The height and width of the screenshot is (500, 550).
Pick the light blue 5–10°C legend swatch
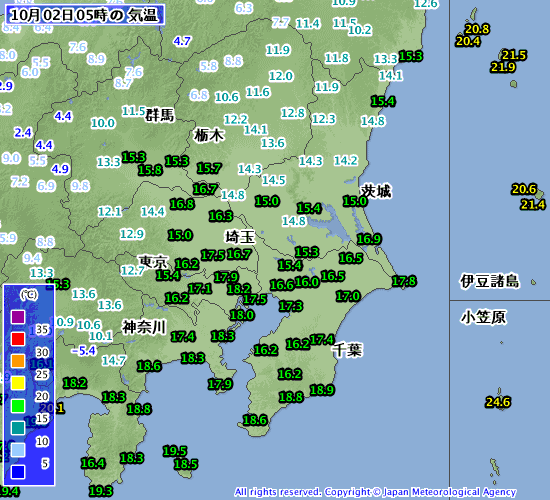click(x=18, y=450)
